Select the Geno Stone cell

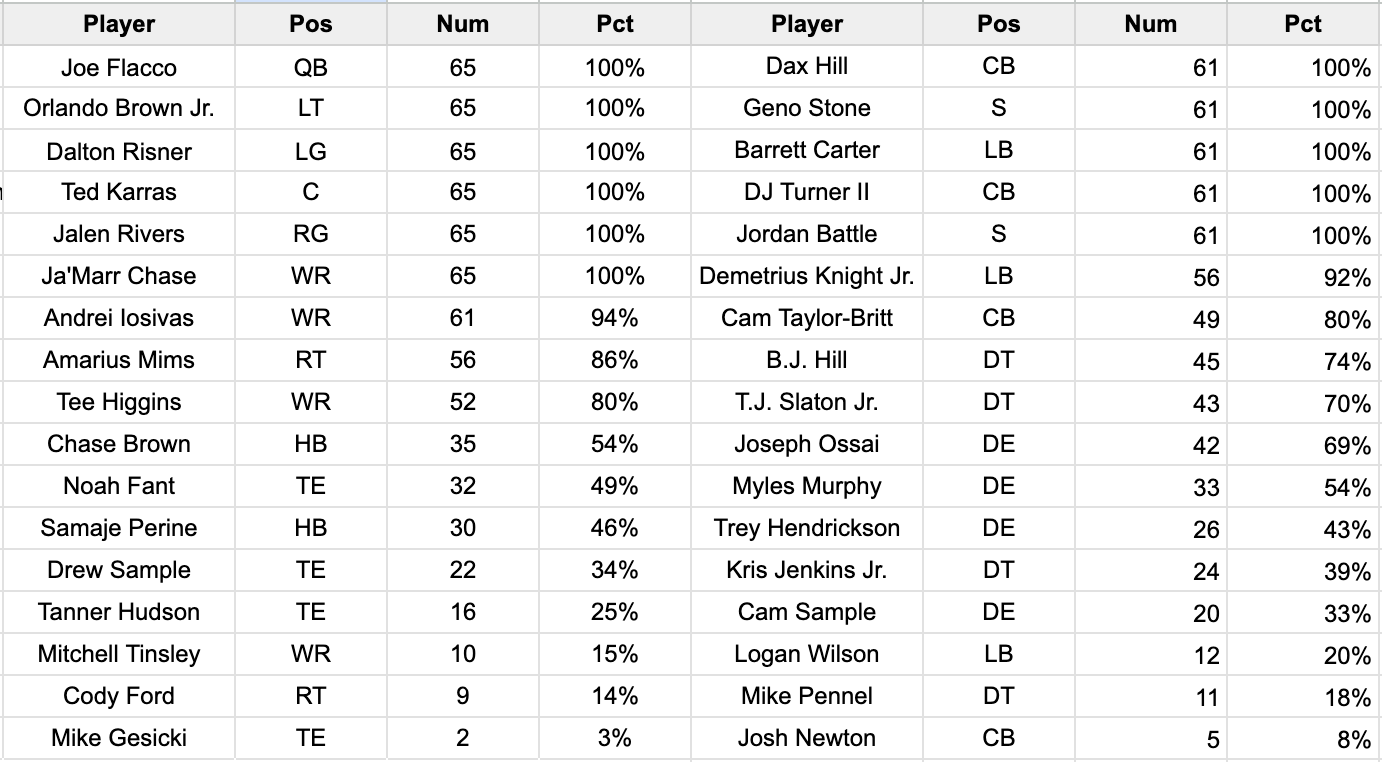pyautogui.click(x=806, y=108)
